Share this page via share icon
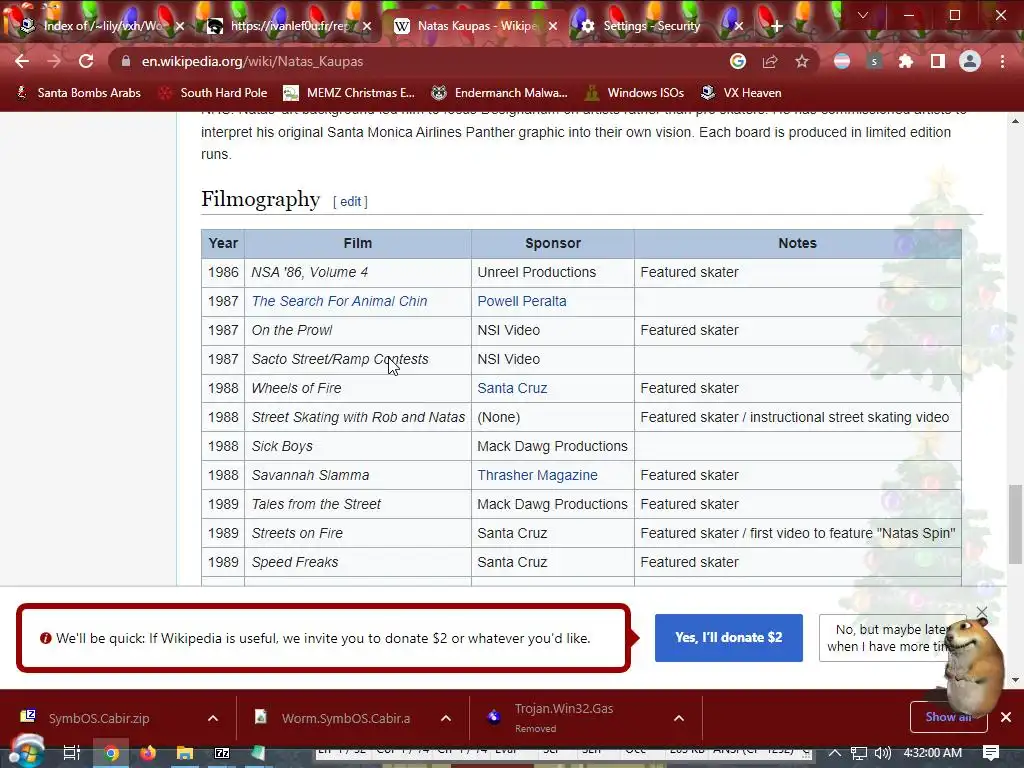This screenshot has height=768, width=1024. [770, 61]
